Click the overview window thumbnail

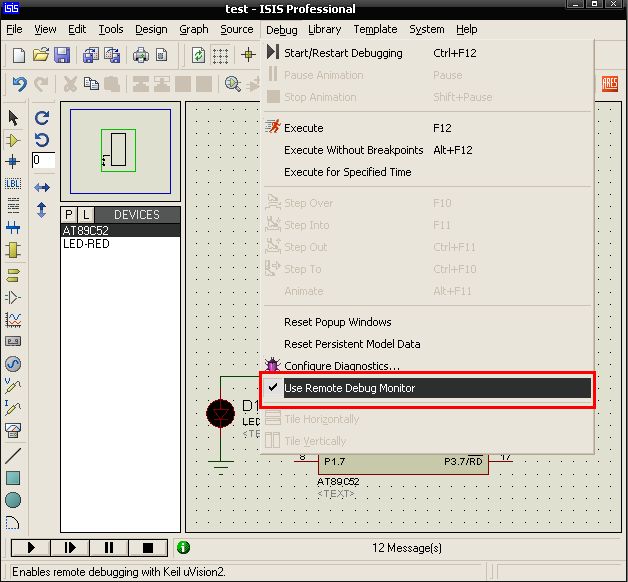(120, 151)
